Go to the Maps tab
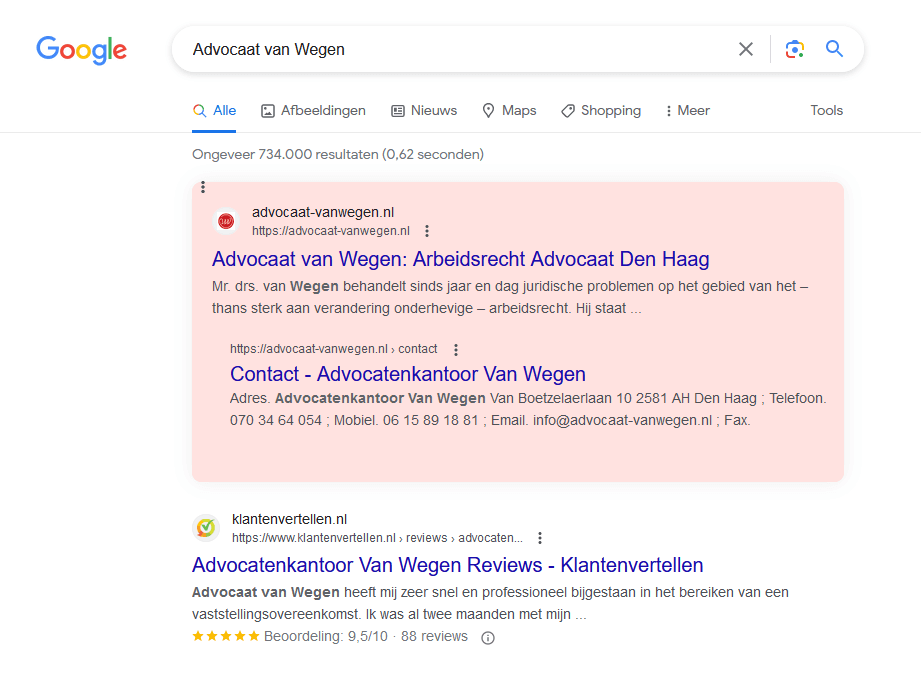 (509, 111)
